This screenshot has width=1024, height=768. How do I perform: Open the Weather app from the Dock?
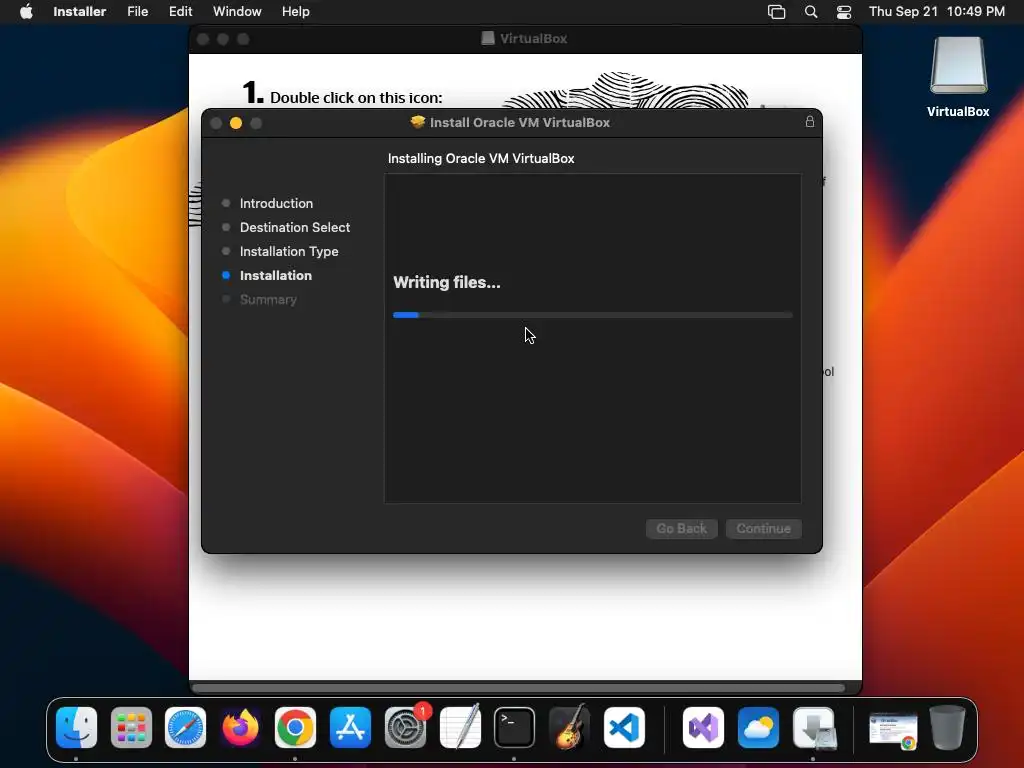pyautogui.click(x=758, y=727)
